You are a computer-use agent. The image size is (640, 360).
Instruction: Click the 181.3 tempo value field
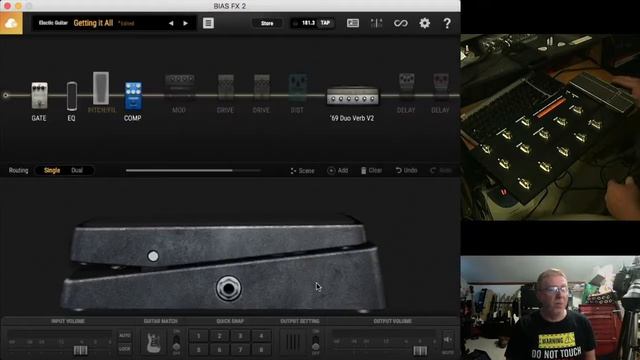[x=308, y=23]
